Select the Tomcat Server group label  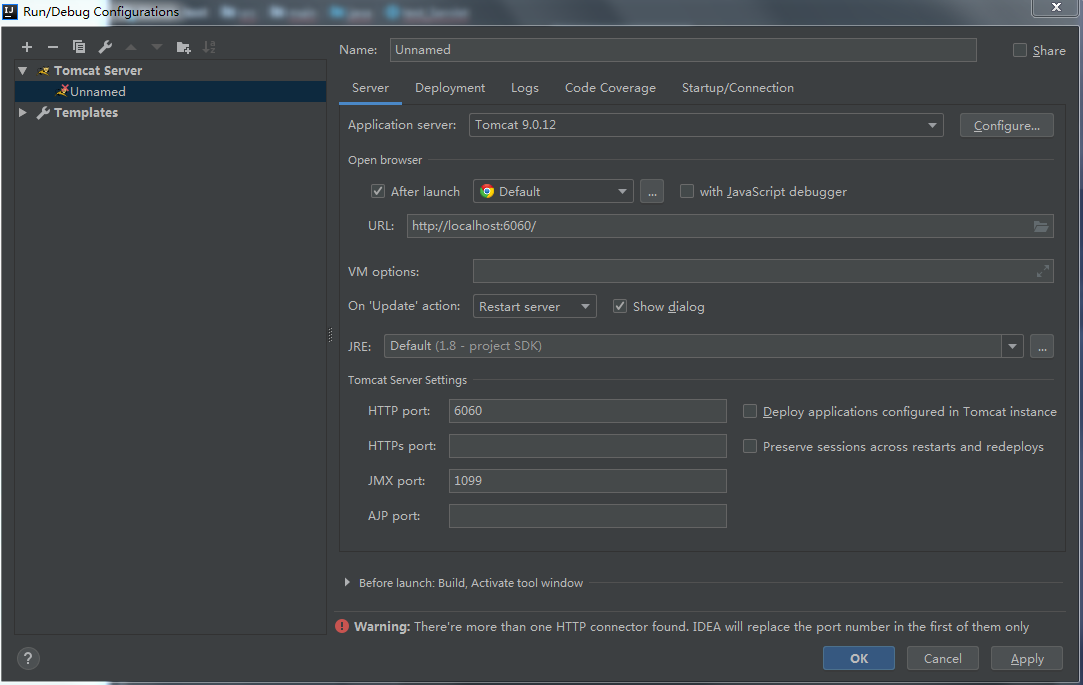pos(98,70)
